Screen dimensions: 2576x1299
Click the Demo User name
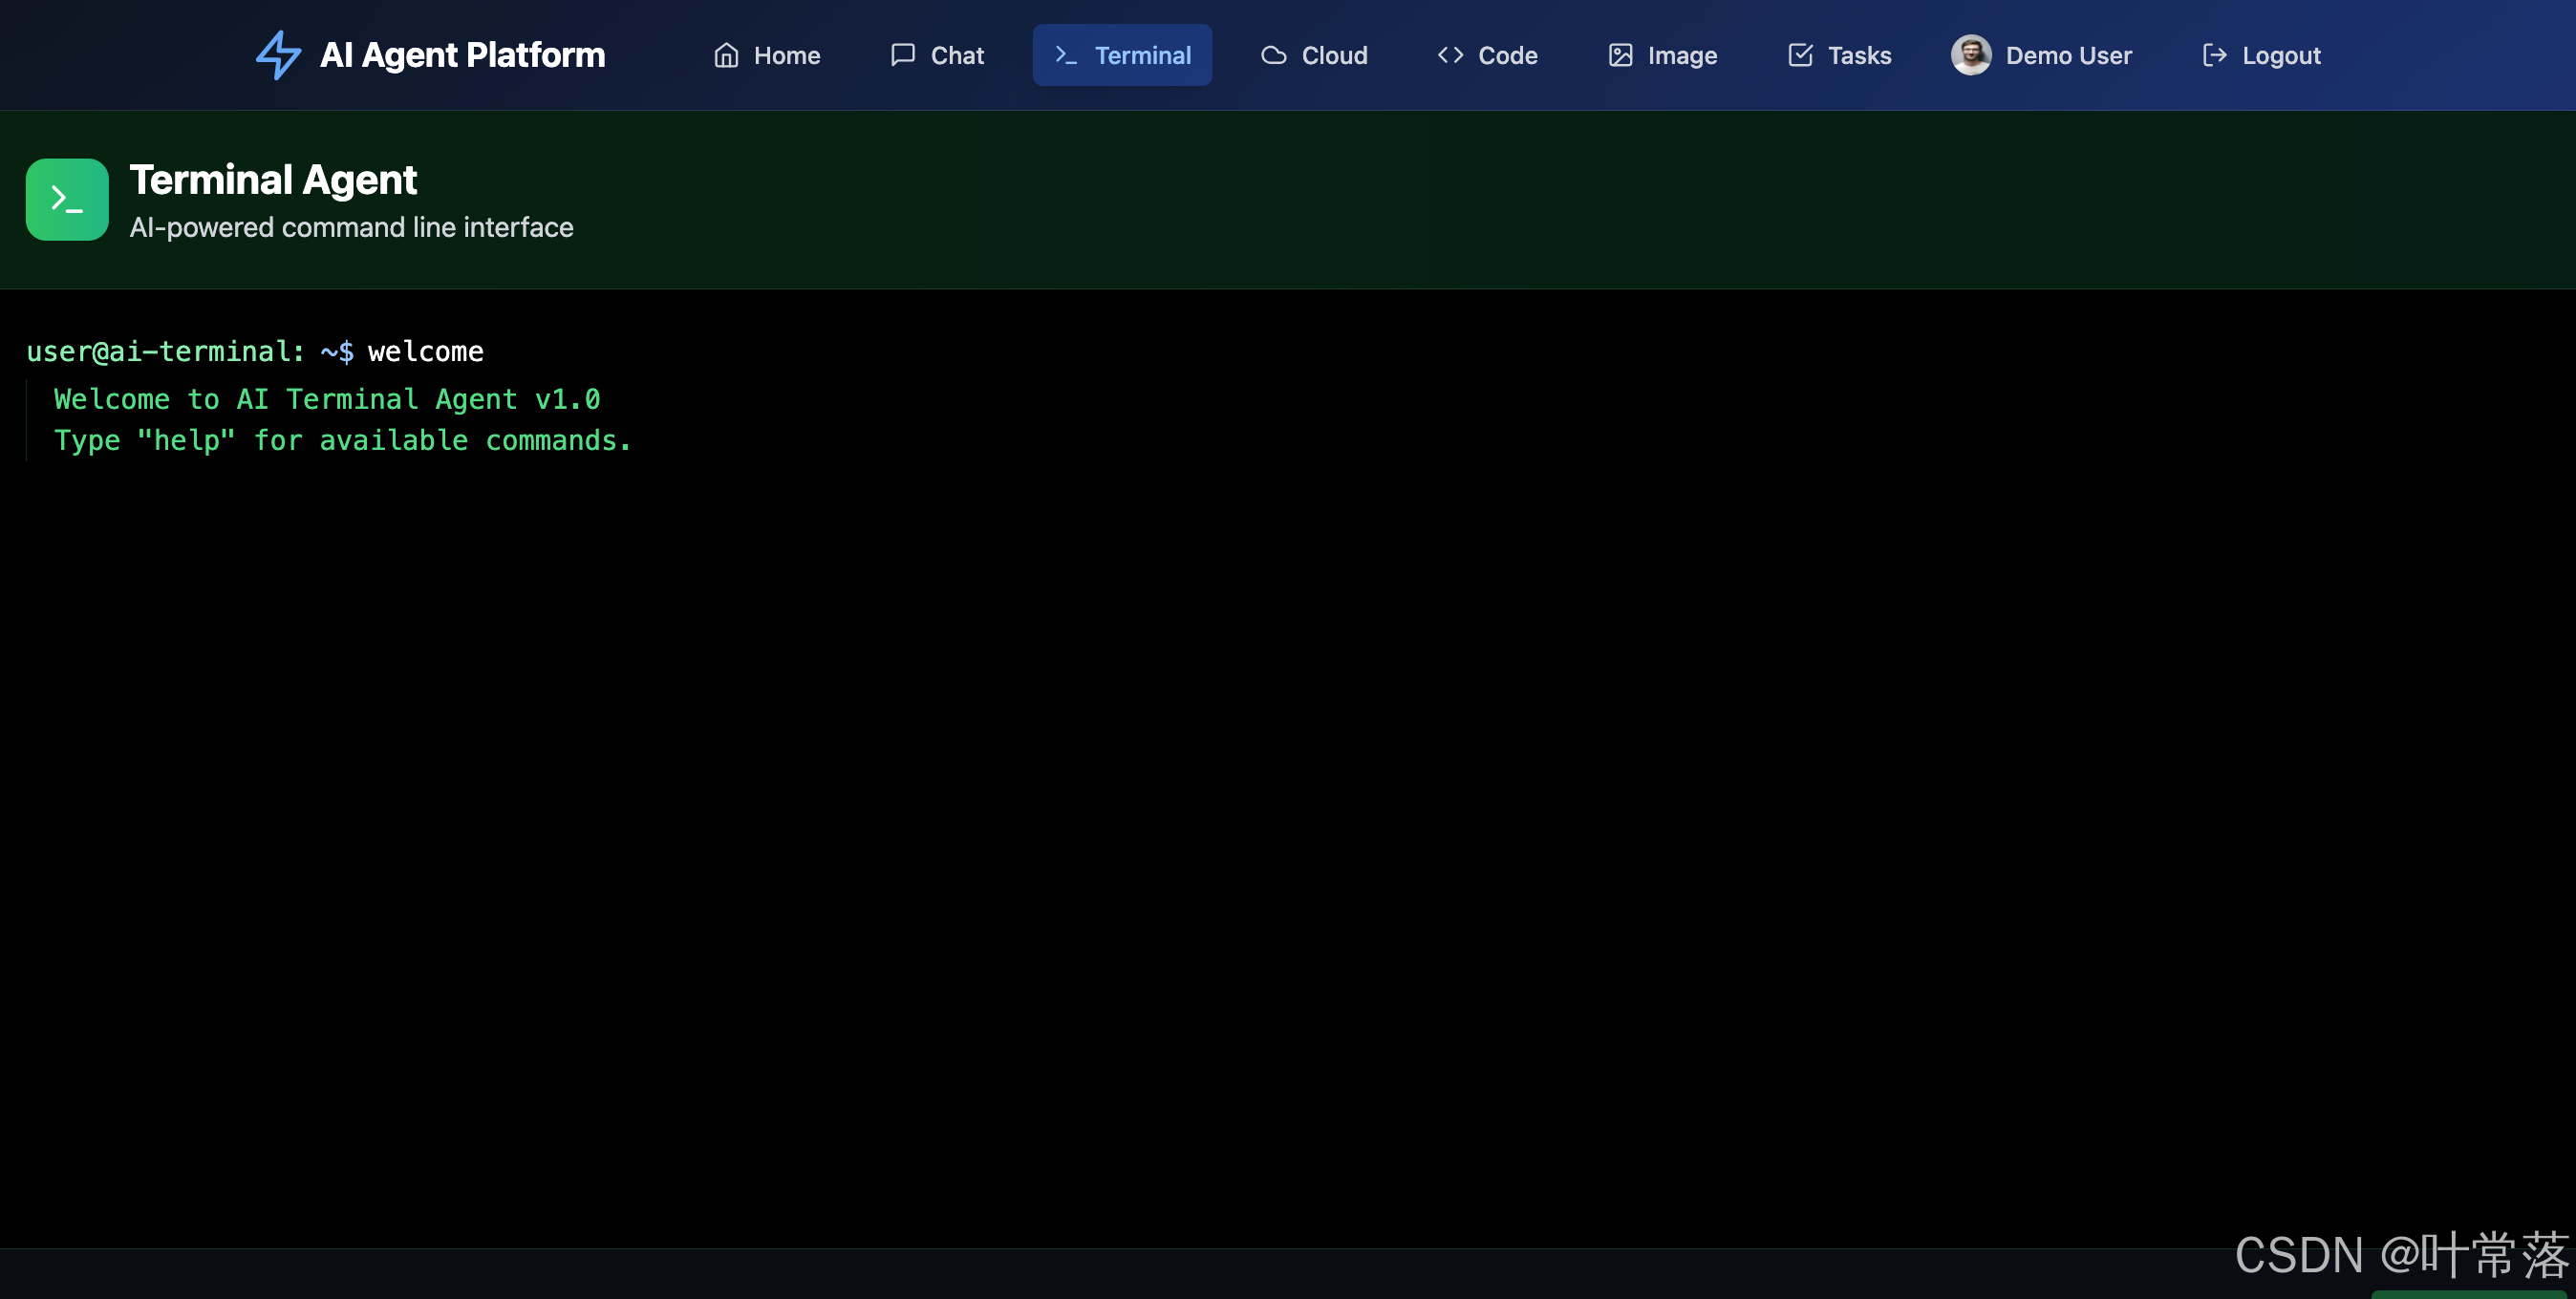(x=2068, y=56)
